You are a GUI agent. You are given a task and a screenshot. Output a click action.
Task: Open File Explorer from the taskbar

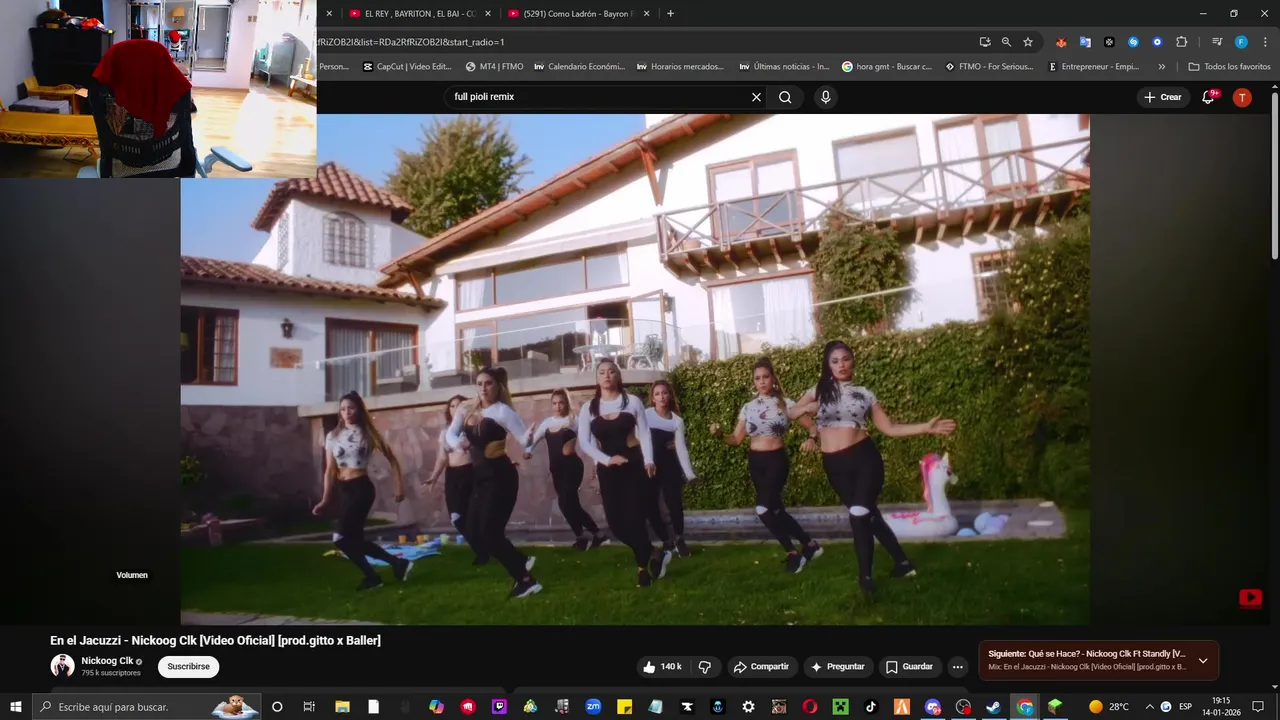(341, 707)
